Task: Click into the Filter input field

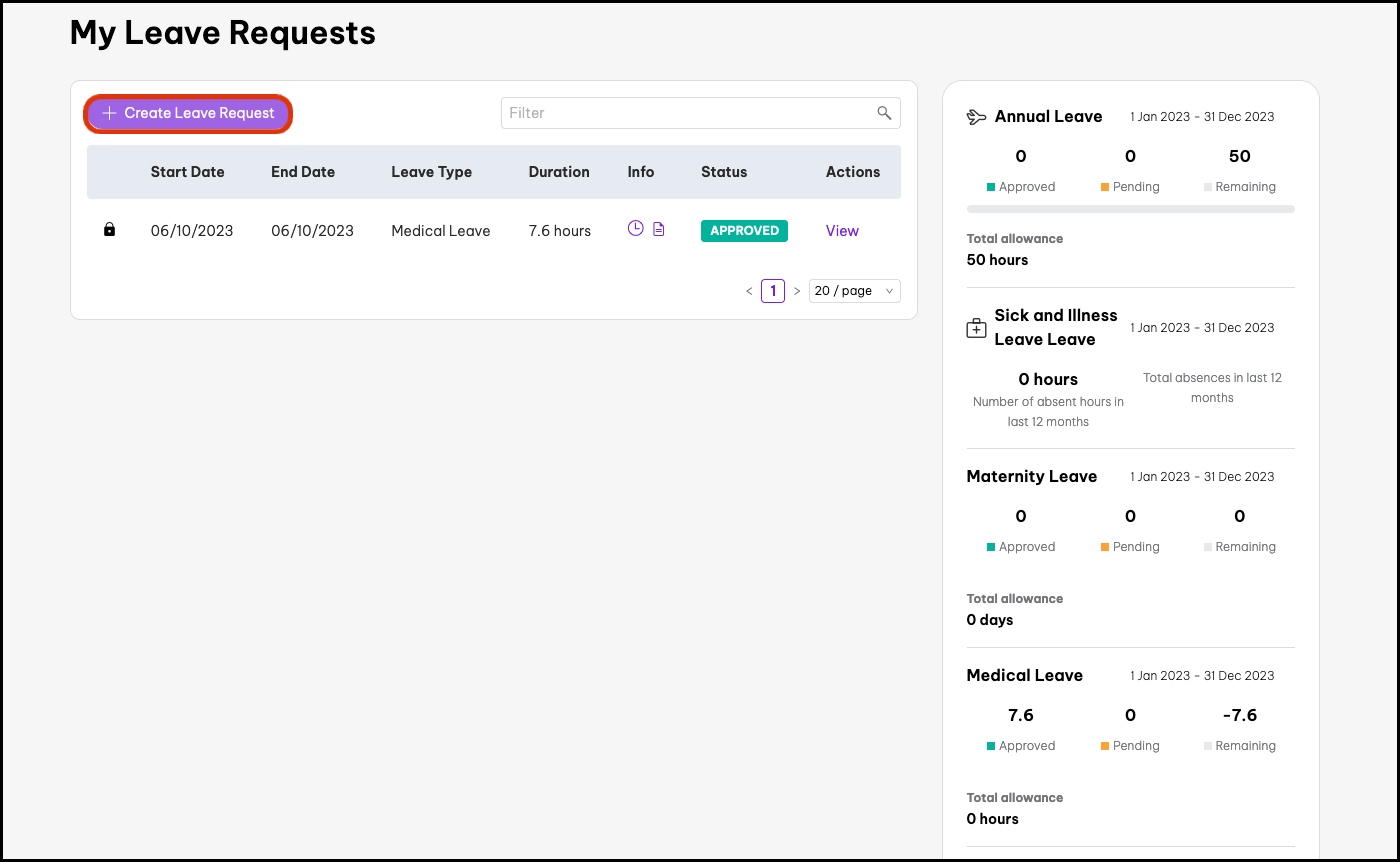Action: 686,113
